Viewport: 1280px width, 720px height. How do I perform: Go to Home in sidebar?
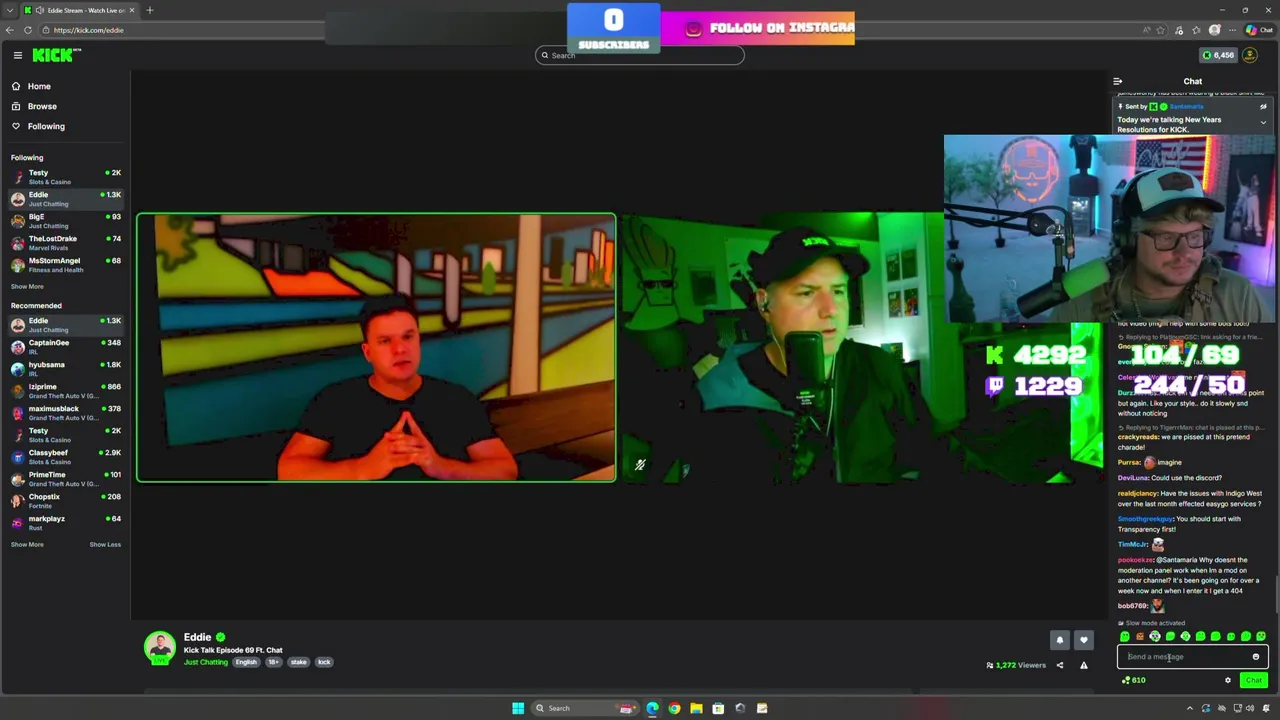[39, 86]
